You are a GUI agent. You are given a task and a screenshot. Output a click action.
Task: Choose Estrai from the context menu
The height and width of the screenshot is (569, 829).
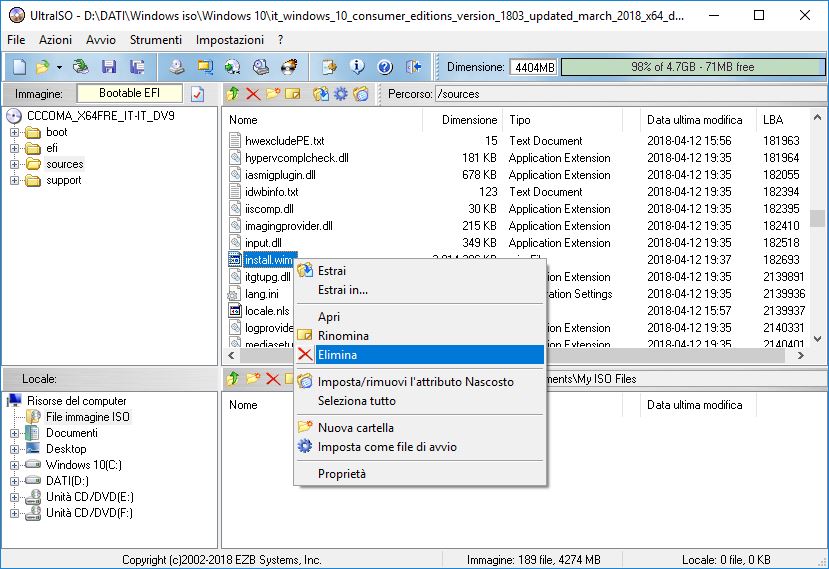click(x=420, y=271)
